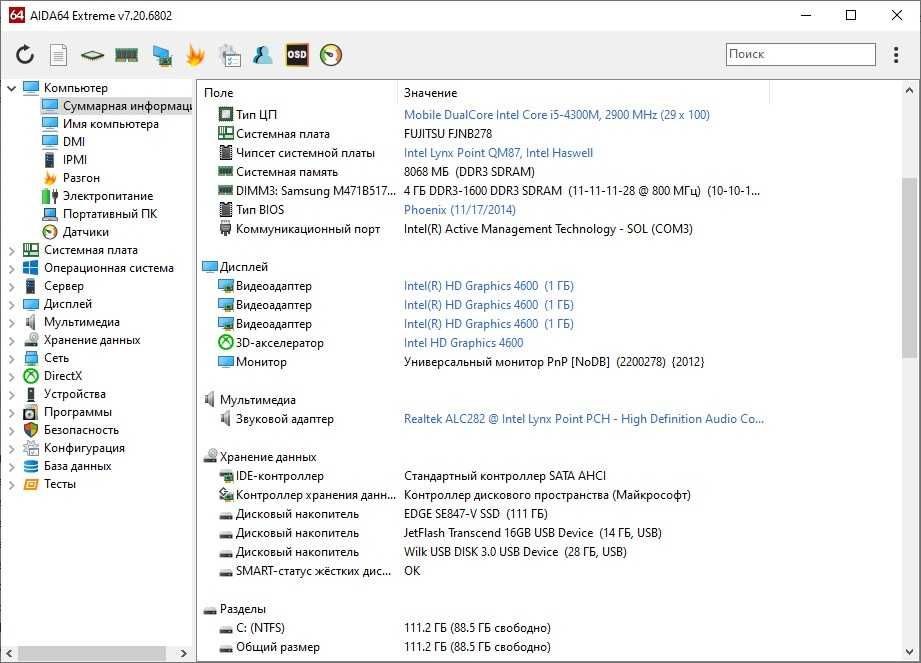
Task: Open the Report page icon
Action: [58, 55]
